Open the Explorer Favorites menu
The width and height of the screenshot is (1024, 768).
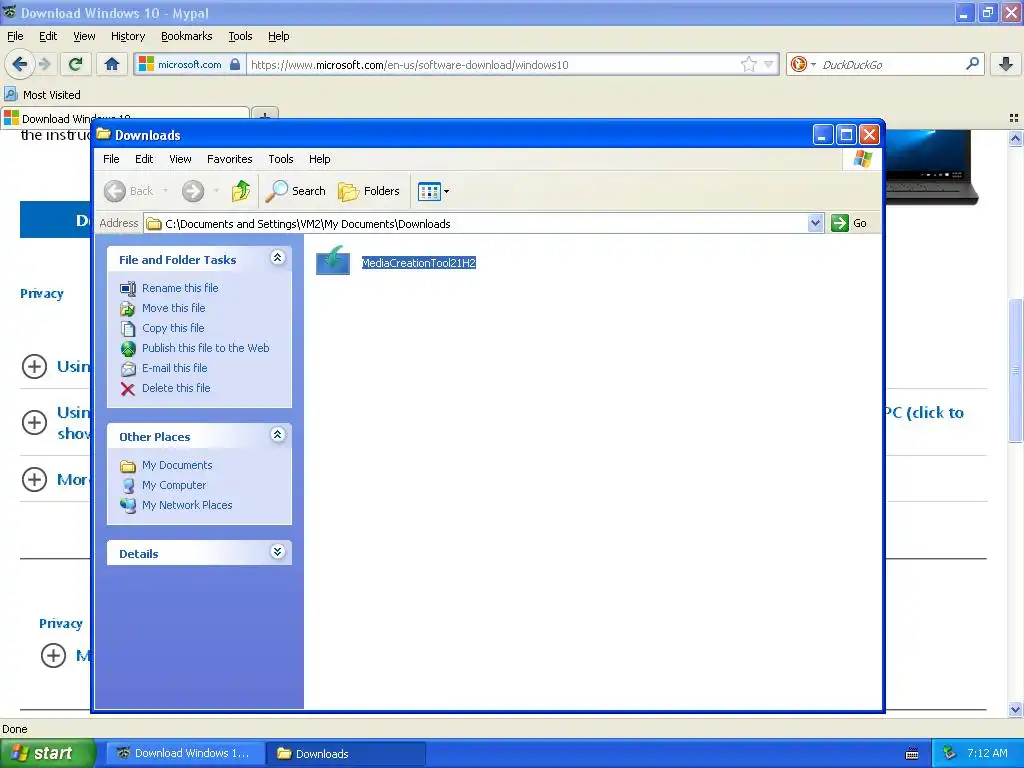click(x=229, y=159)
